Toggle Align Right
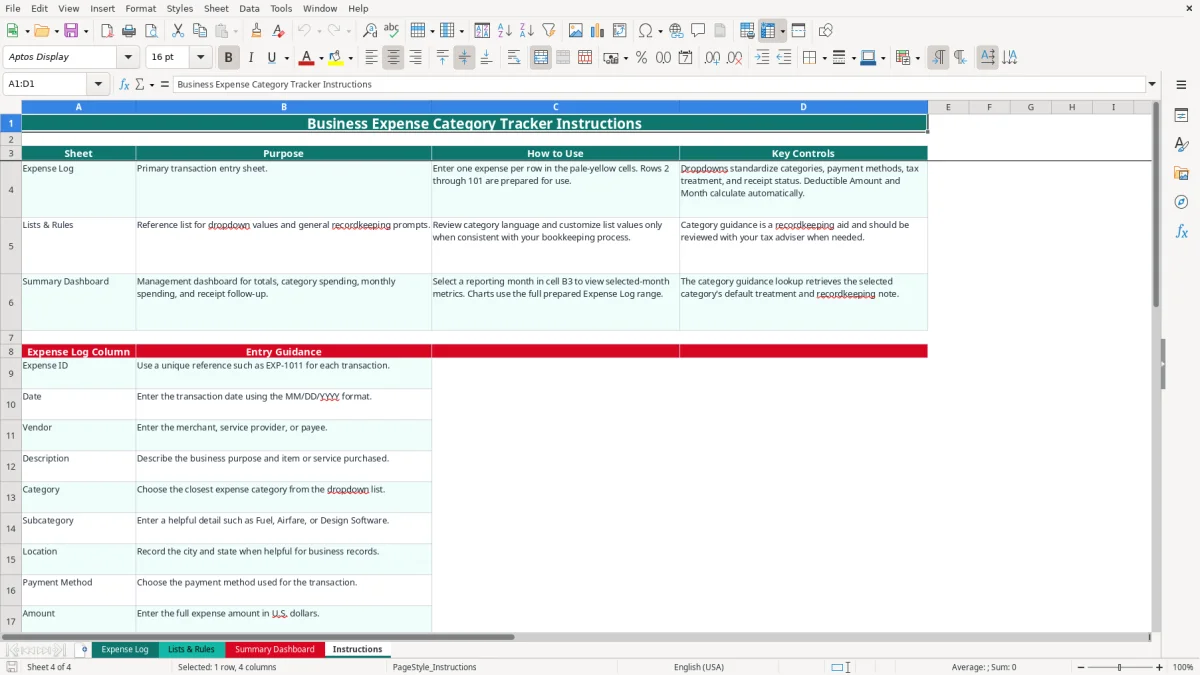Viewport: 1200px width, 675px height. pos(415,58)
